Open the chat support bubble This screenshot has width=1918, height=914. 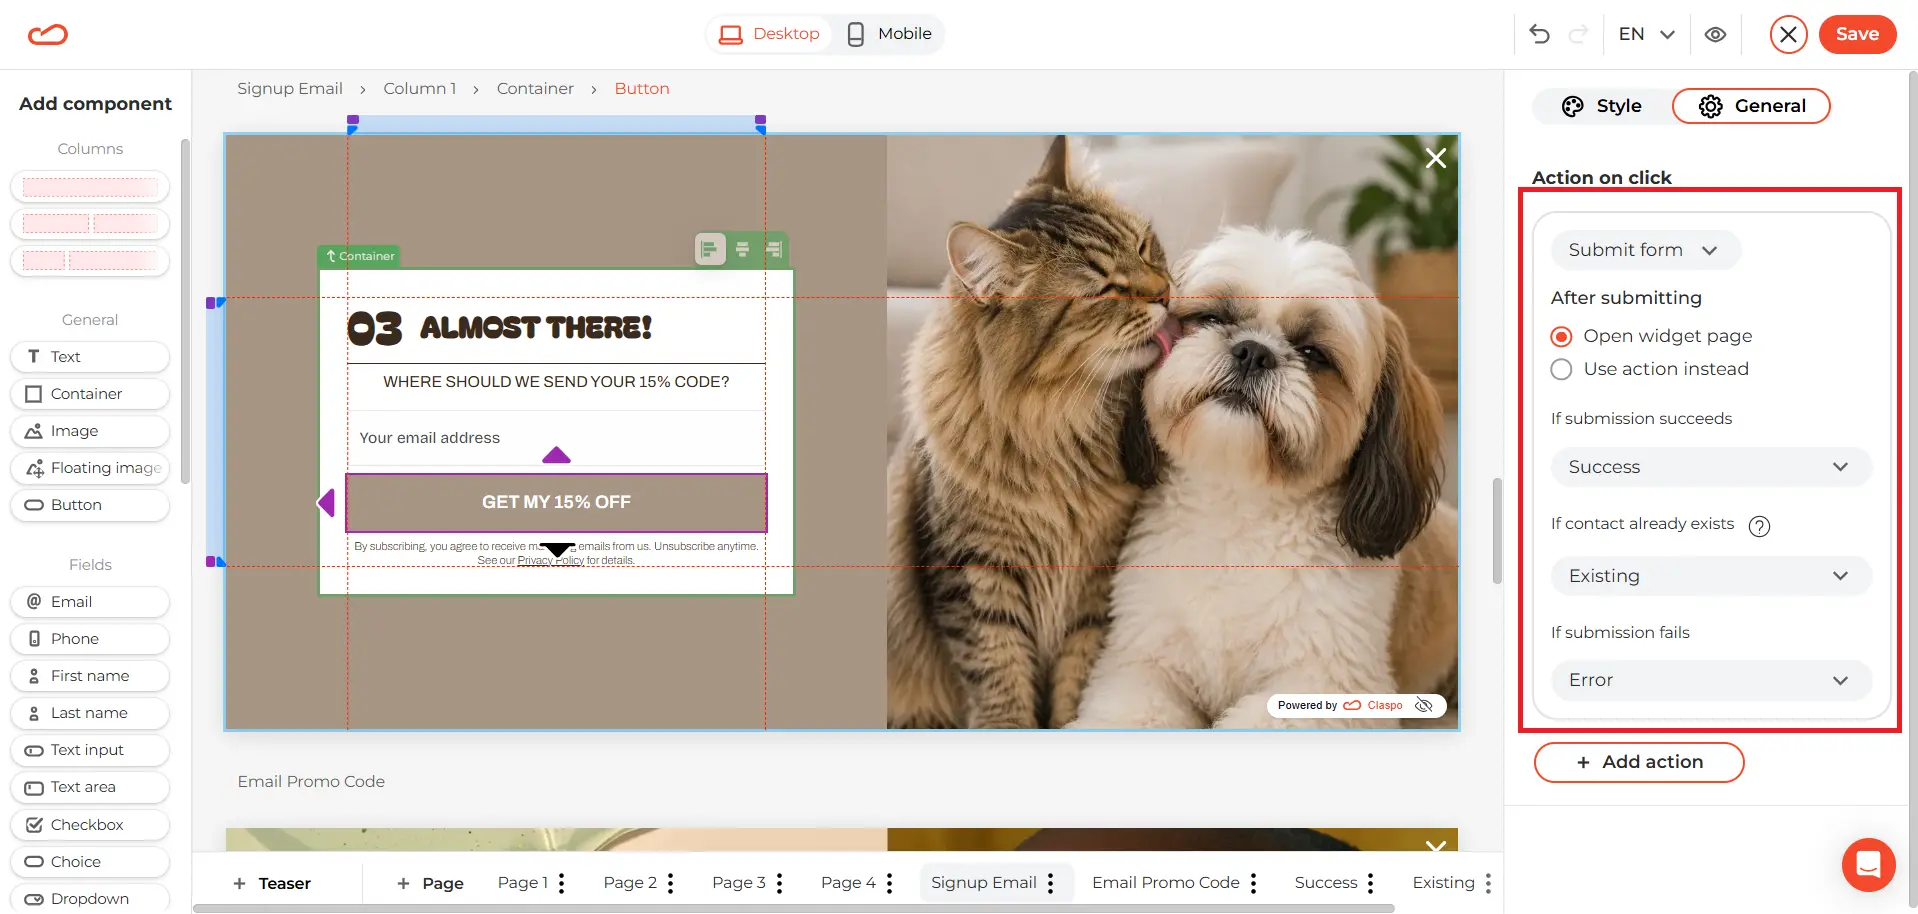(1868, 863)
